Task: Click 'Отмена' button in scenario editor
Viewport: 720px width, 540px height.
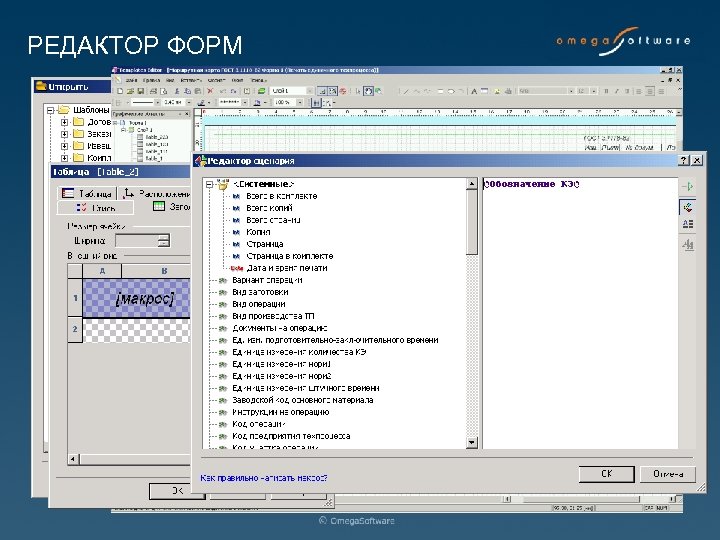Action: point(668,474)
